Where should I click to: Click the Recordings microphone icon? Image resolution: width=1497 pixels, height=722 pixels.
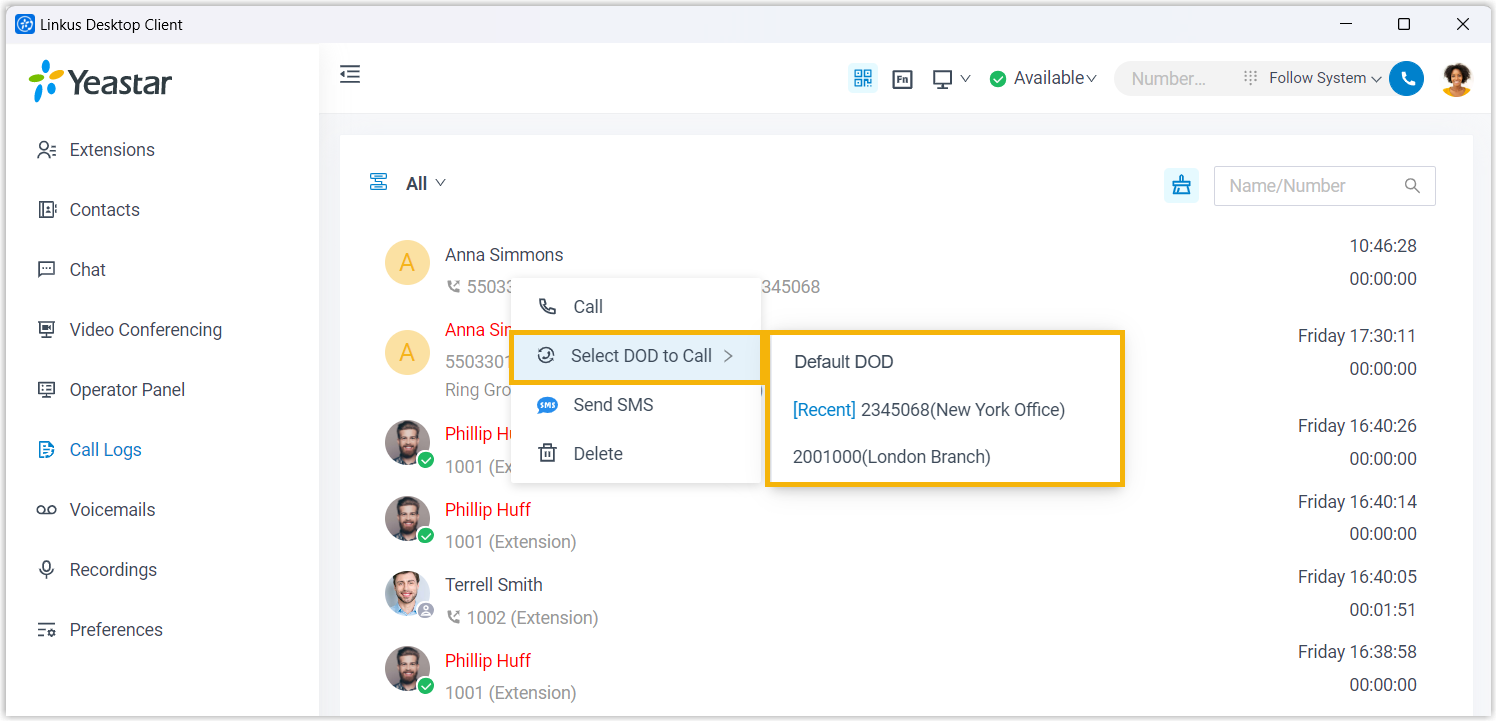click(x=47, y=570)
